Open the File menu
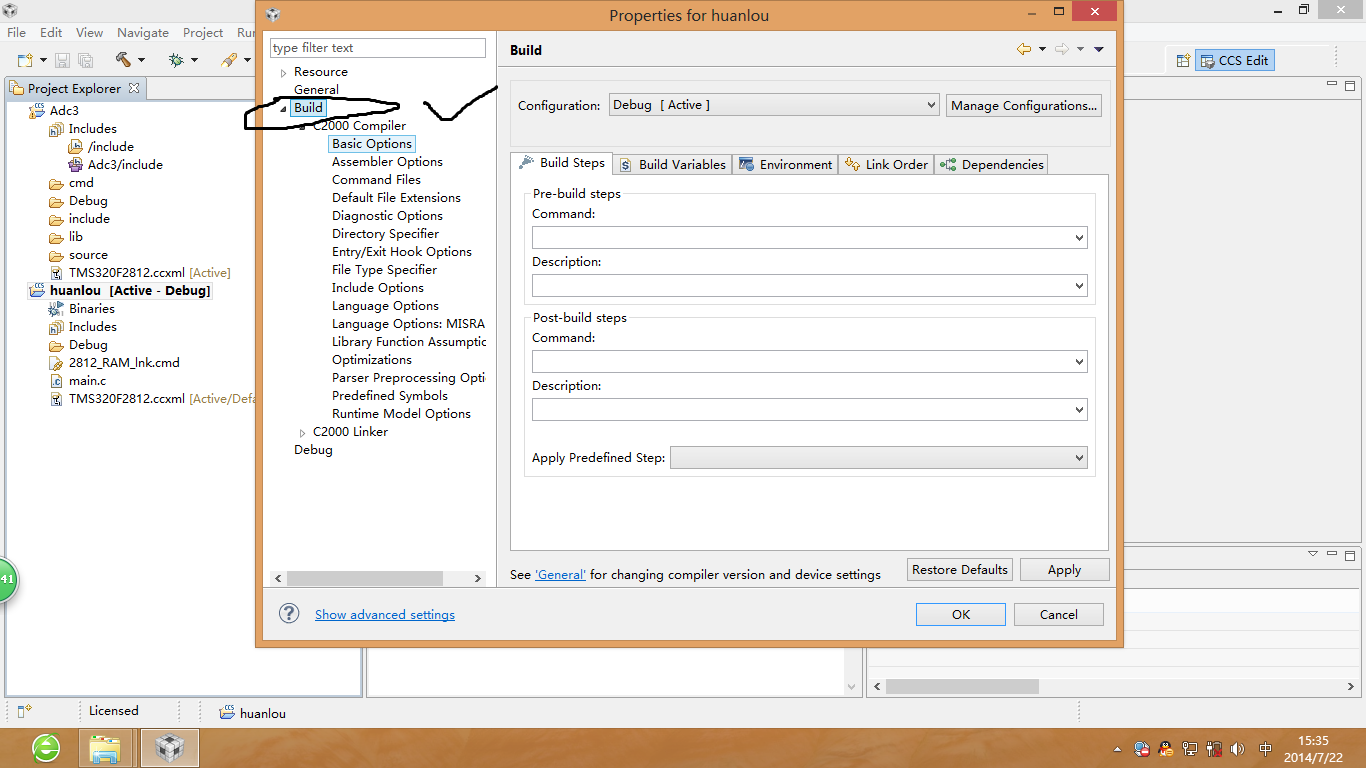 click(x=17, y=32)
